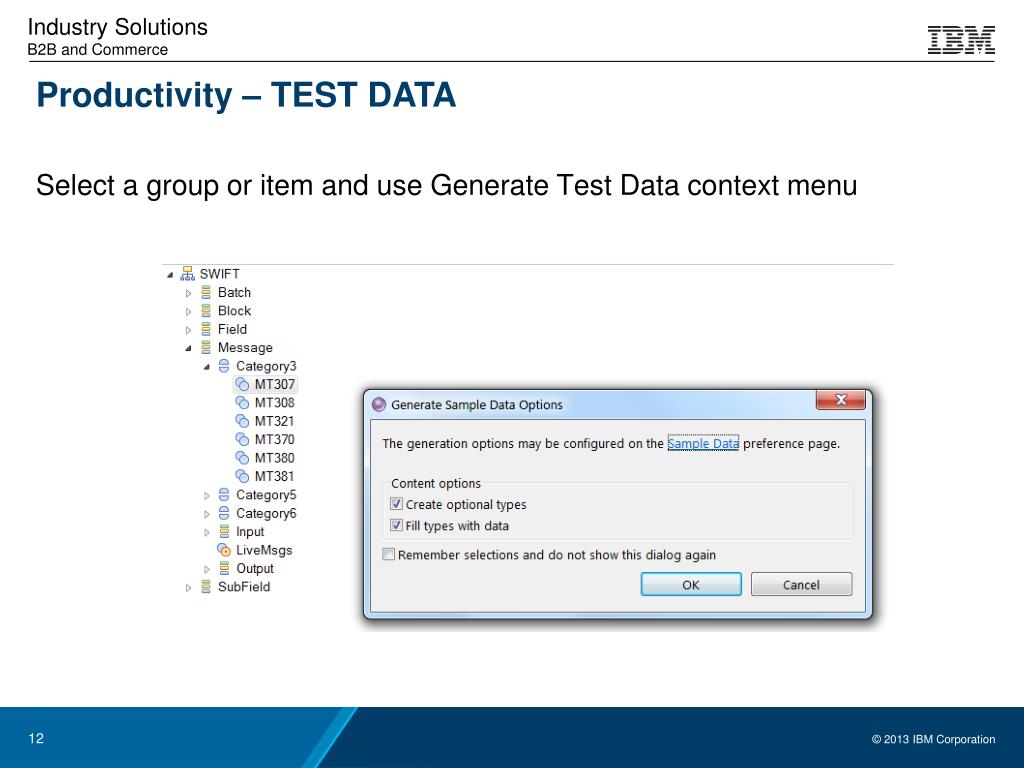Click the LiveMsgs icon
Viewport: 1024px width, 768px height.
224,550
